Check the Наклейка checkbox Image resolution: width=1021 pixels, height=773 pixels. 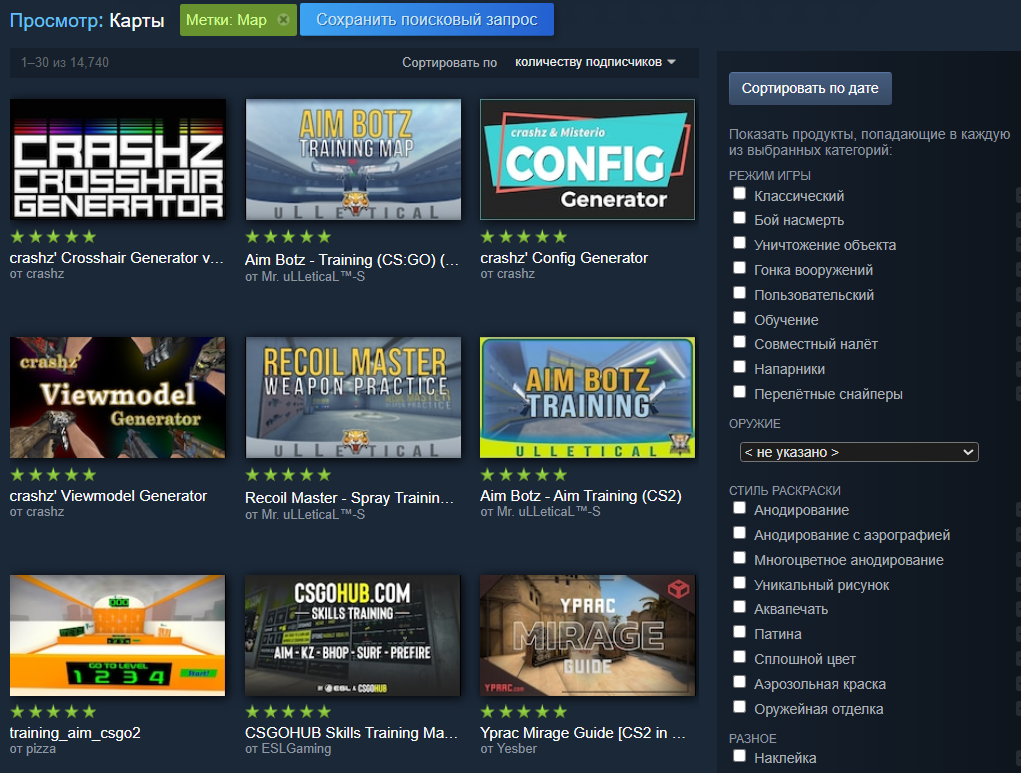739,755
